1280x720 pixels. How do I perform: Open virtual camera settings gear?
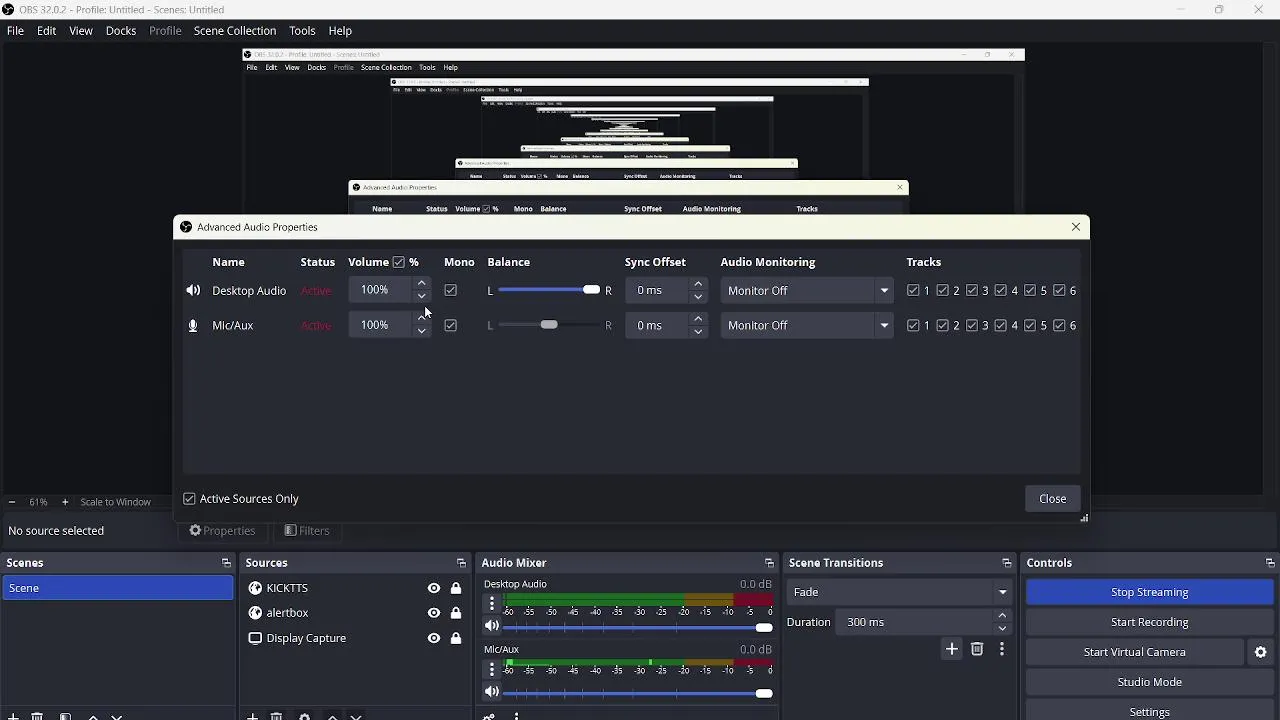[x=1261, y=652]
